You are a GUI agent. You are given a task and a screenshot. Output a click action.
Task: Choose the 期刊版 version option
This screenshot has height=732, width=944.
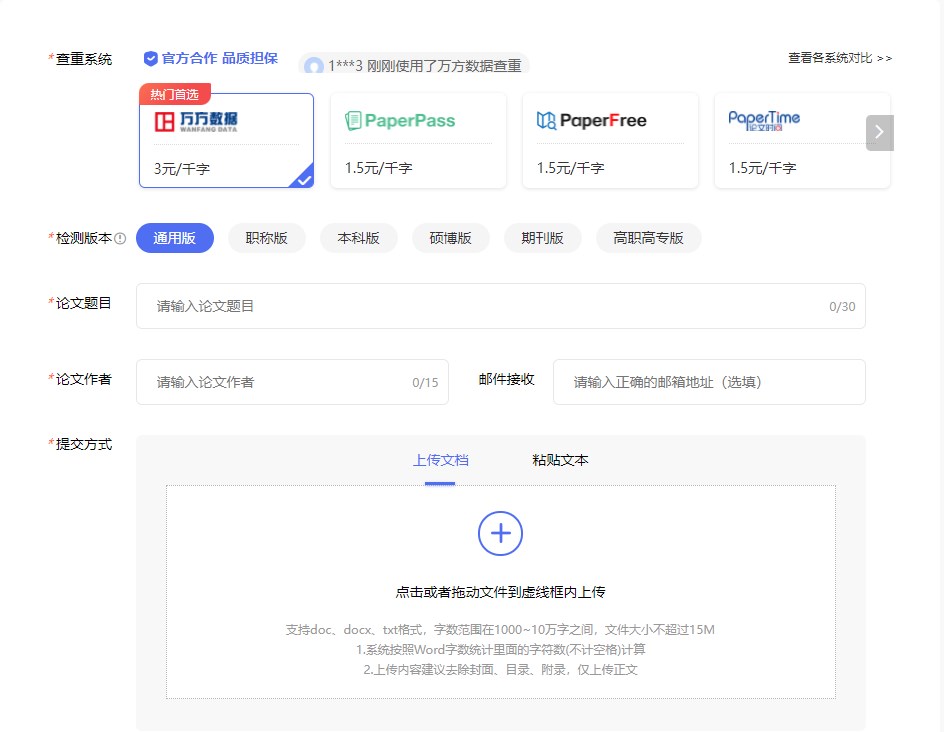542,238
